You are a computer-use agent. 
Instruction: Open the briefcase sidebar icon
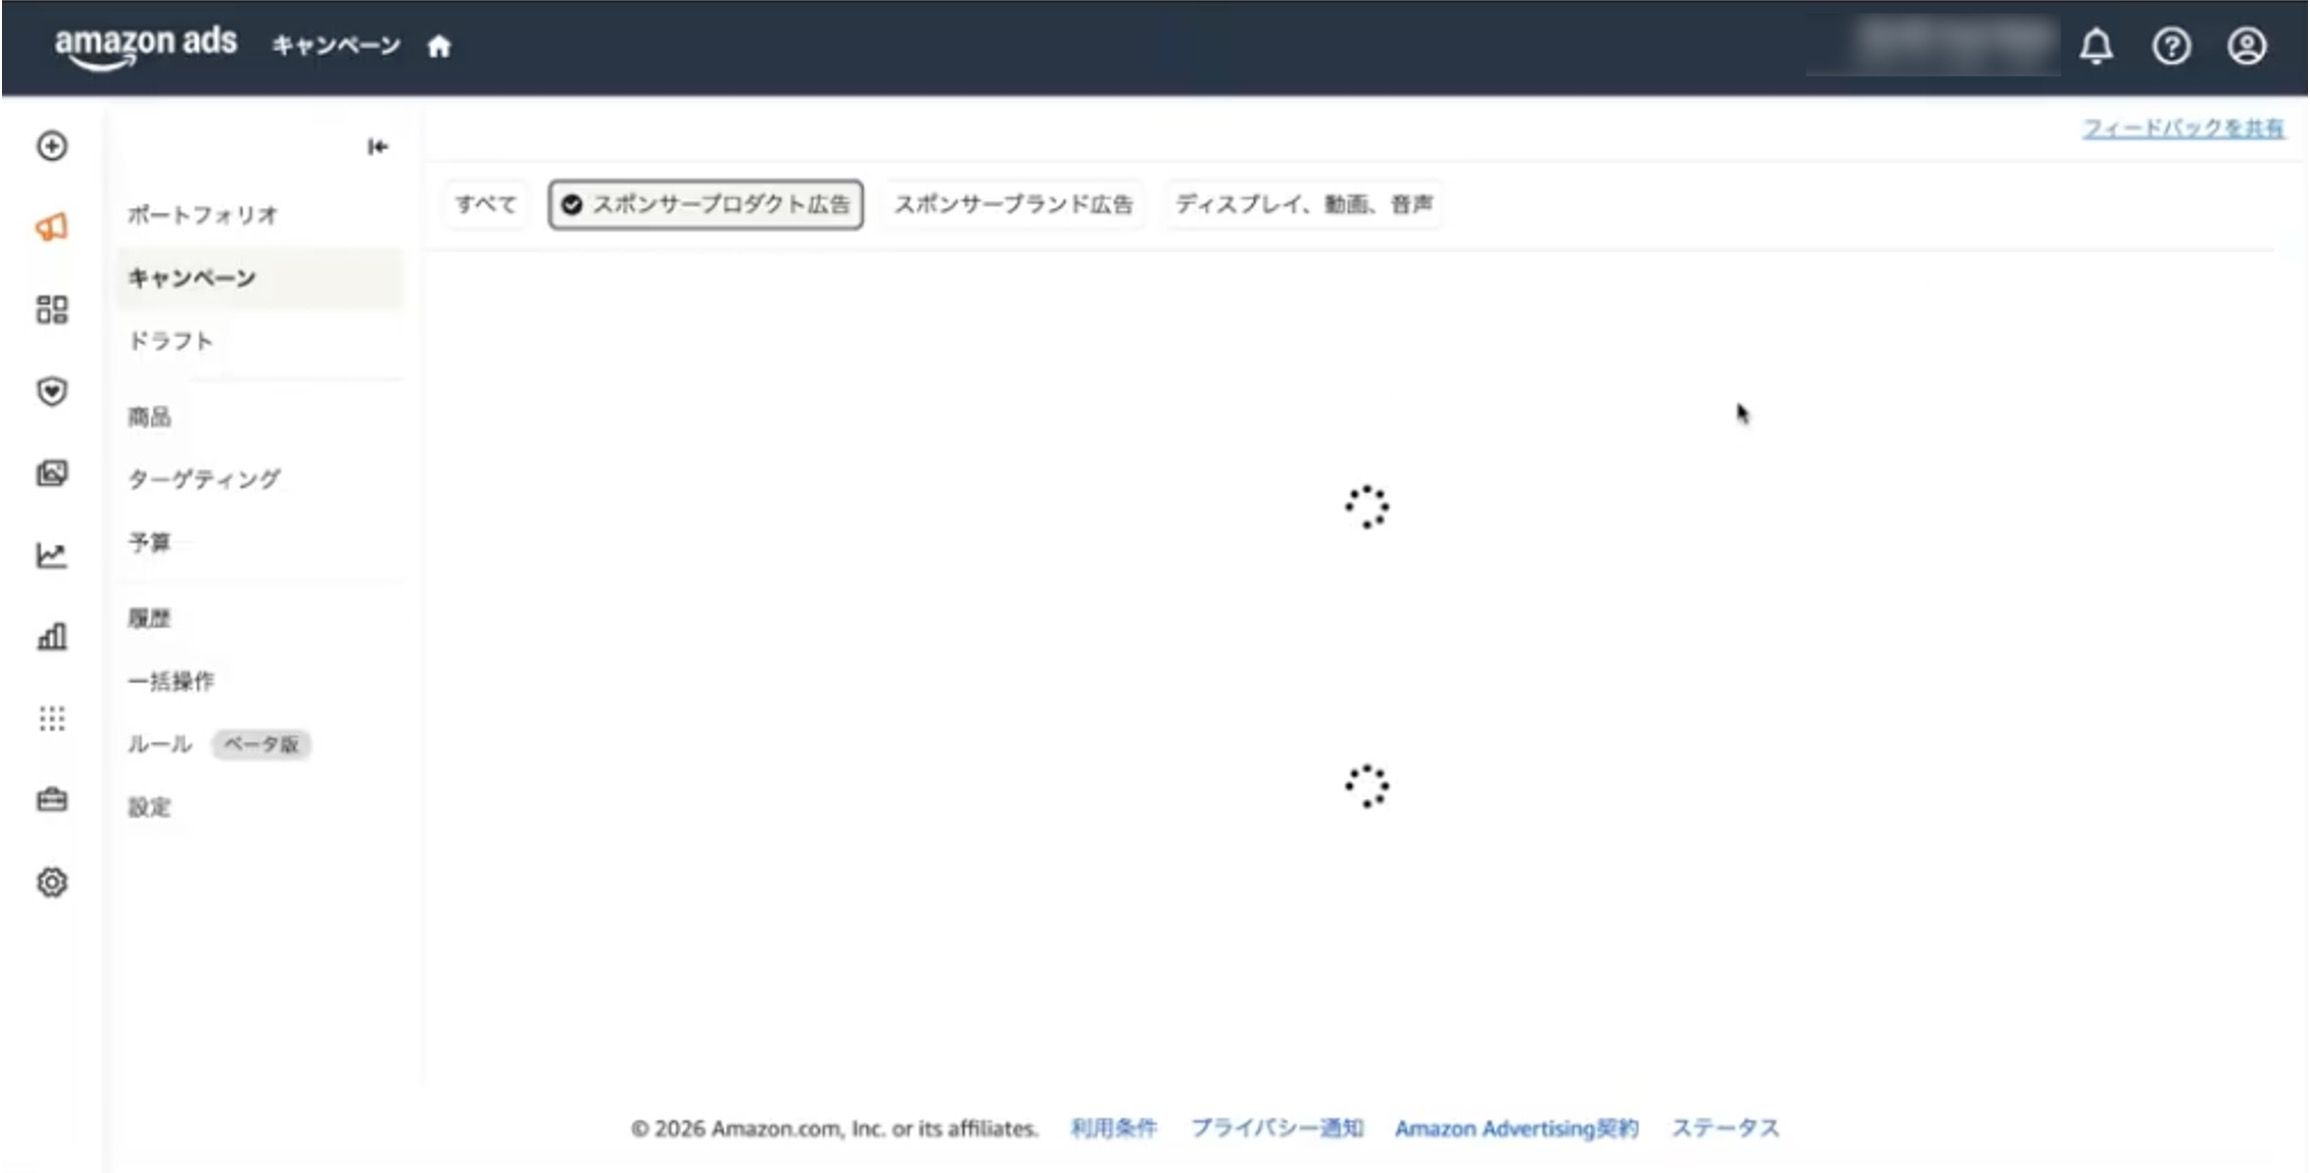tap(52, 800)
